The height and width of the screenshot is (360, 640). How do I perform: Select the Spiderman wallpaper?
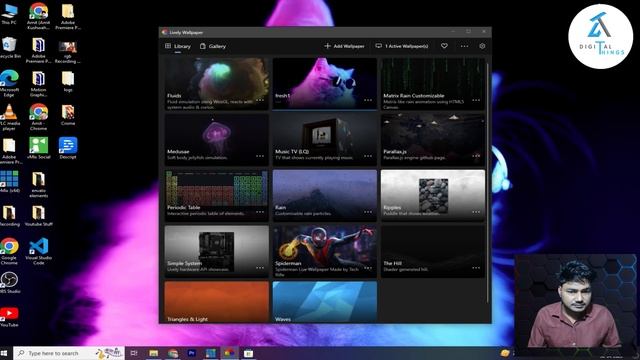(325, 251)
